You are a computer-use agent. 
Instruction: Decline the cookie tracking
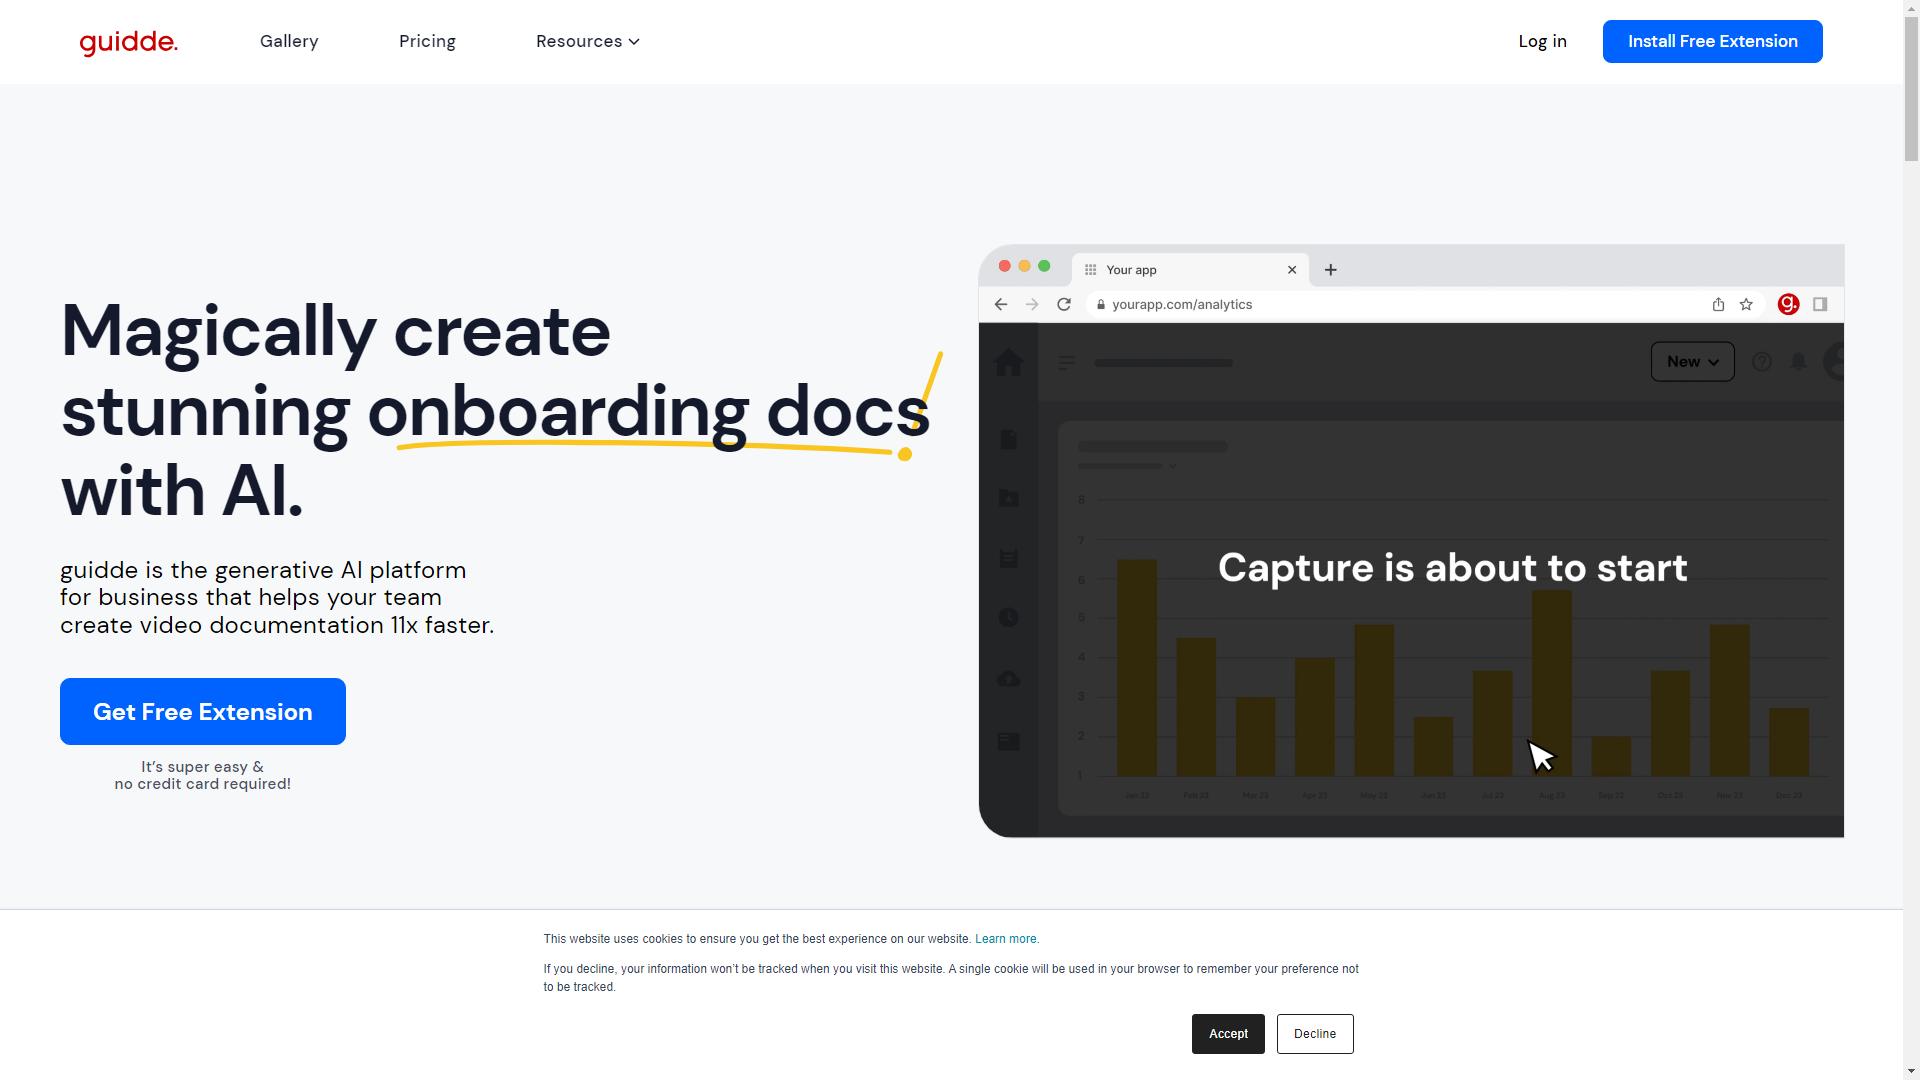(1315, 1034)
